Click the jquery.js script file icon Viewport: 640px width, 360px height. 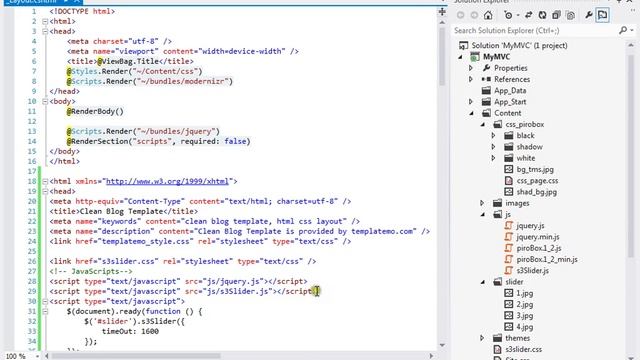coord(509,225)
